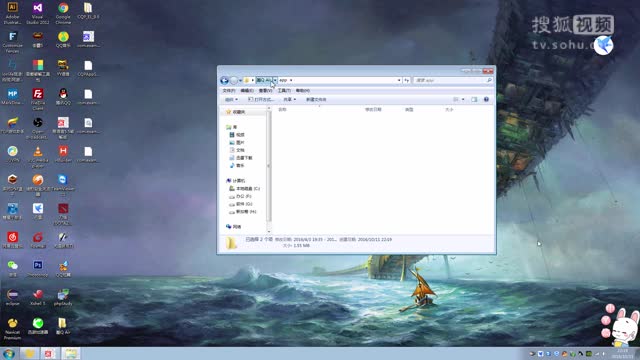Launch phpStudy desktop icon
The width and height of the screenshot is (640, 360).
pos(63,297)
